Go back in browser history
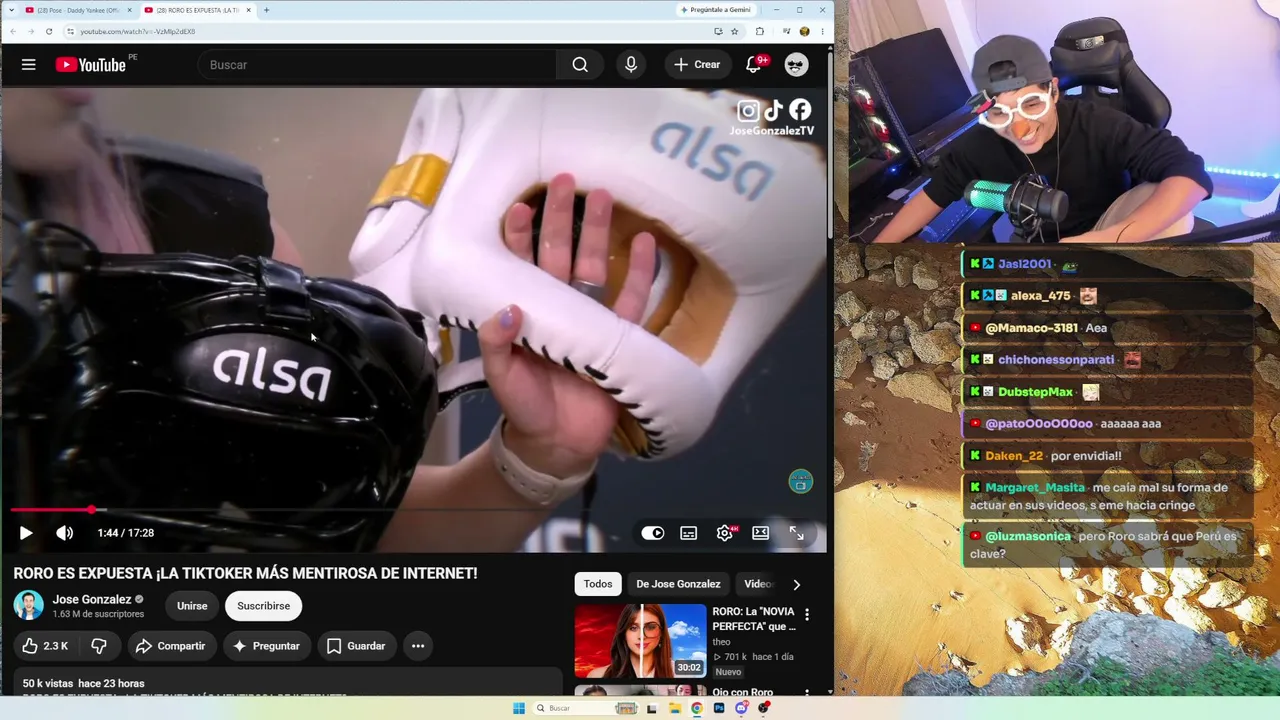This screenshot has height=720, width=1280. (12, 31)
